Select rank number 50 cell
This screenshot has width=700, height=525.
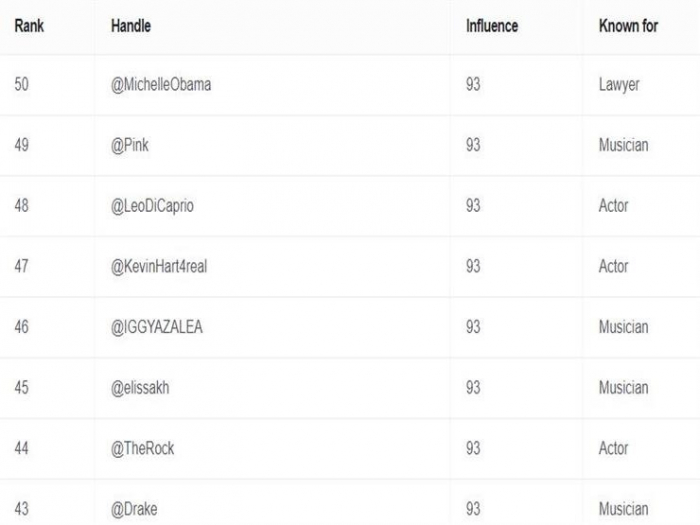(22, 85)
